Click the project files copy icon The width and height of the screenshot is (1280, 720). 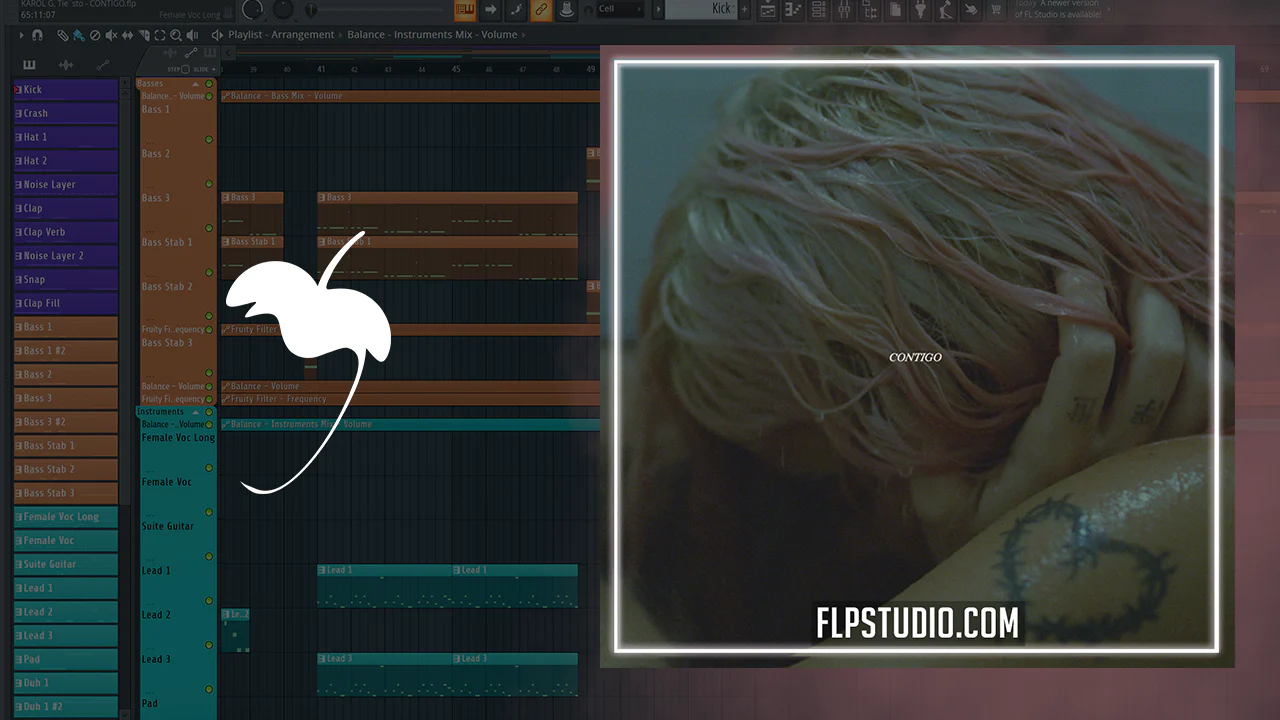coord(894,10)
